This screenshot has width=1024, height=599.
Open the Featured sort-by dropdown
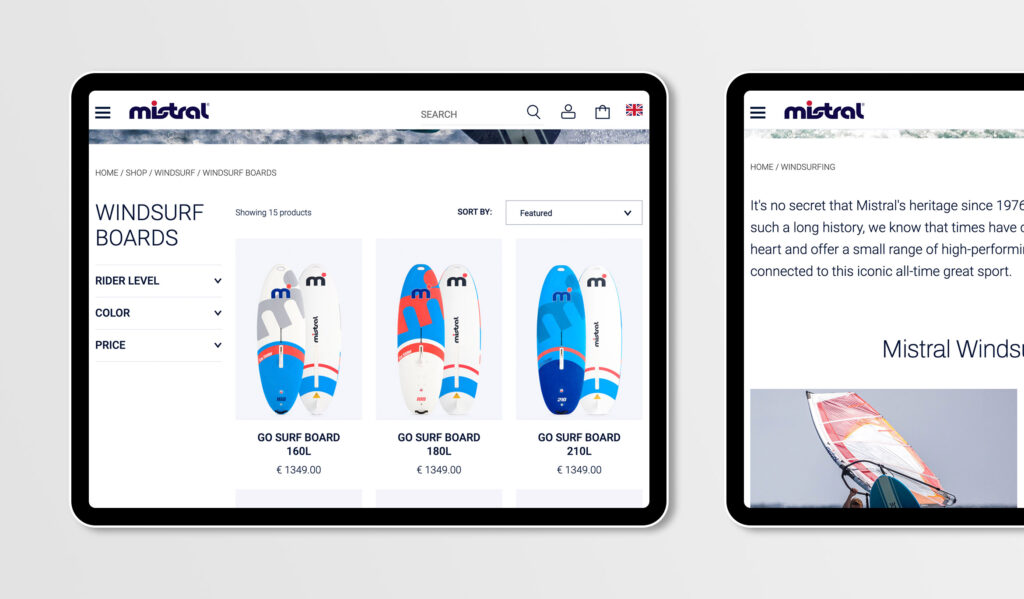[x=574, y=213]
